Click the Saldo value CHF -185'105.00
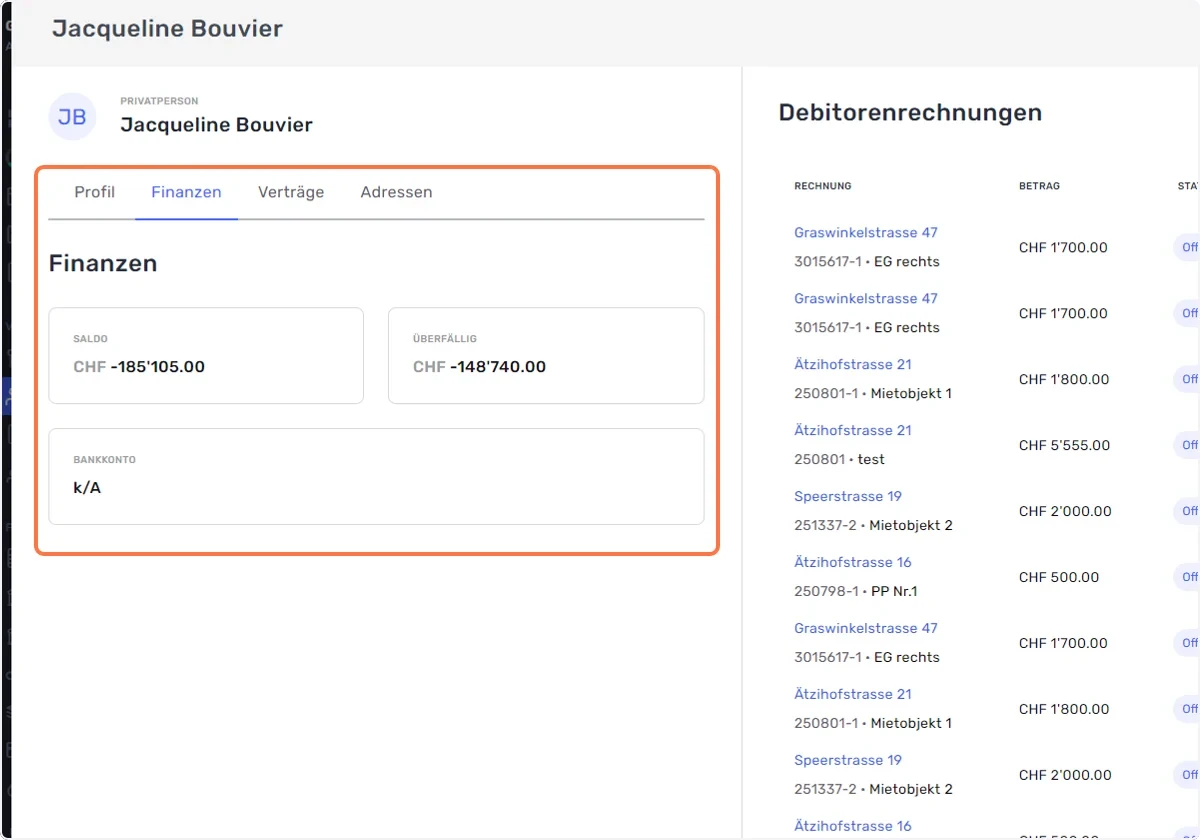This screenshot has width=1200, height=840. (139, 367)
